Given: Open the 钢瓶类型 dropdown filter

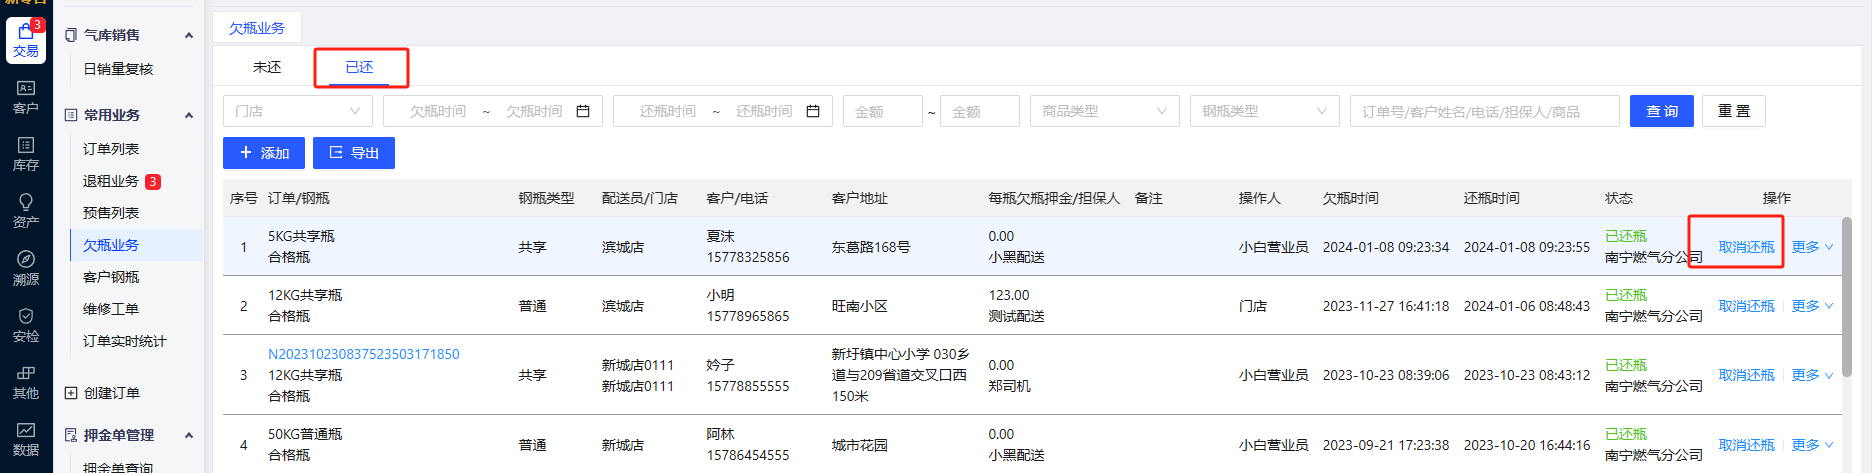Looking at the screenshot, I should point(1265,111).
